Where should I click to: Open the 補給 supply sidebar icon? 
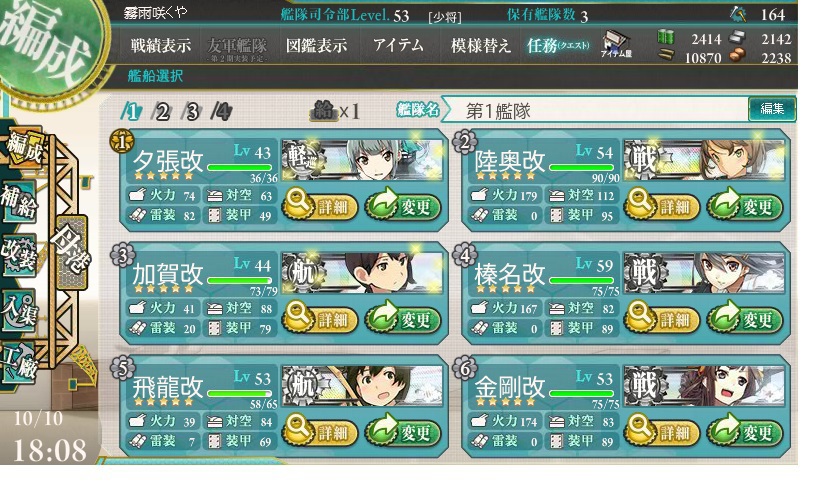click(19, 202)
